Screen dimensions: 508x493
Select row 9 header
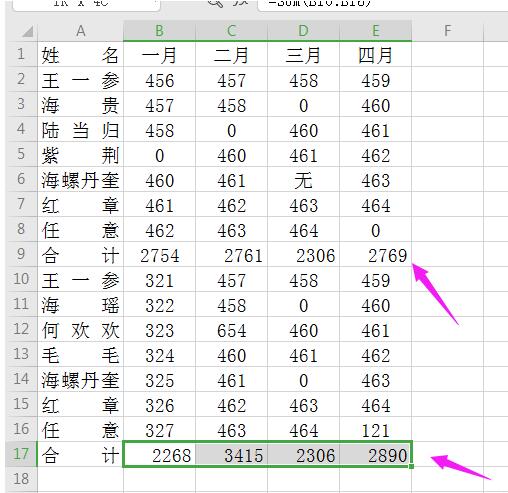(21, 254)
